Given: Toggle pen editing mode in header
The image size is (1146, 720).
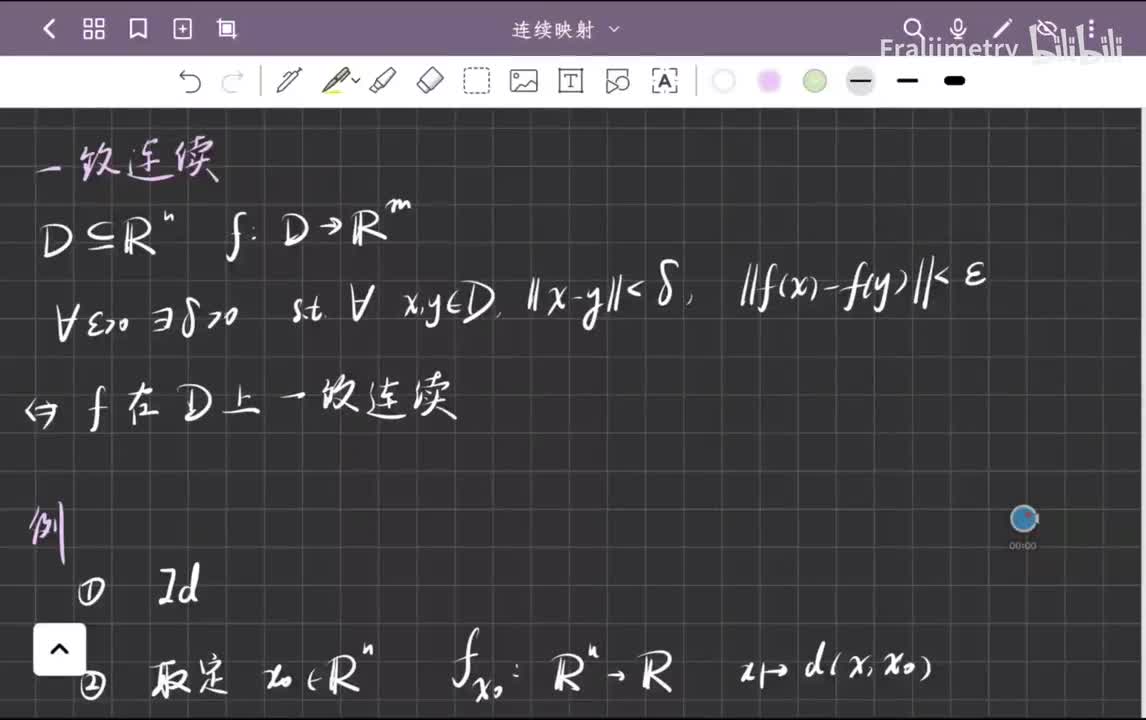Looking at the screenshot, I should click(x=1003, y=29).
